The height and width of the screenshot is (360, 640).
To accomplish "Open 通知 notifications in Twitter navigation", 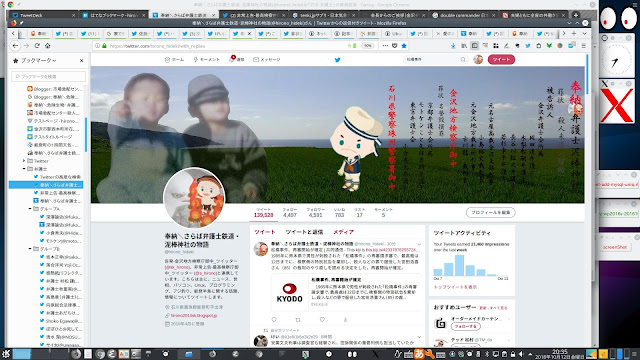I will (x=237, y=60).
